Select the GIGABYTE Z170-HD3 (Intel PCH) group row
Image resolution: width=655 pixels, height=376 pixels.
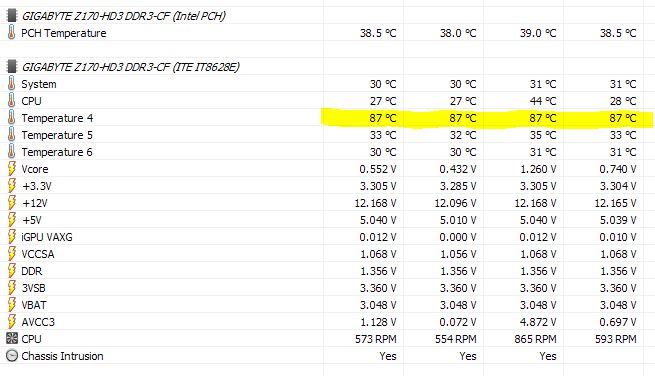[x=328, y=16]
